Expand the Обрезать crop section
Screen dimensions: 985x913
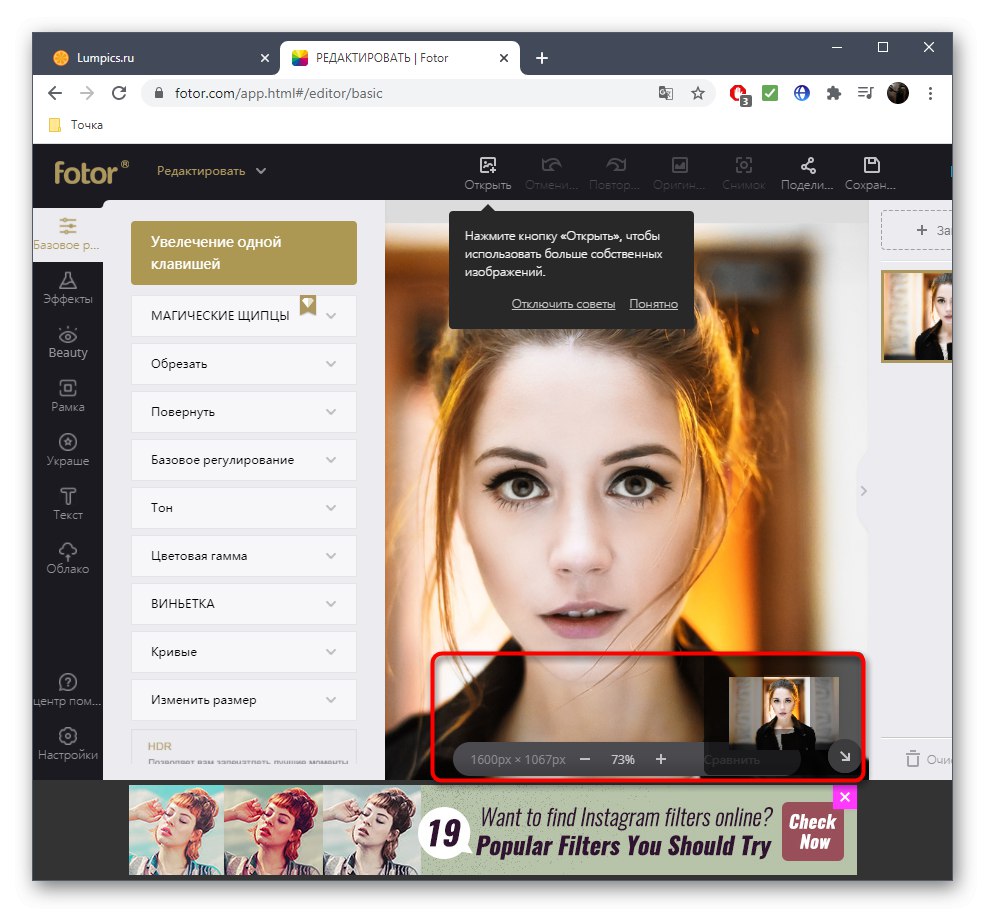click(x=244, y=364)
